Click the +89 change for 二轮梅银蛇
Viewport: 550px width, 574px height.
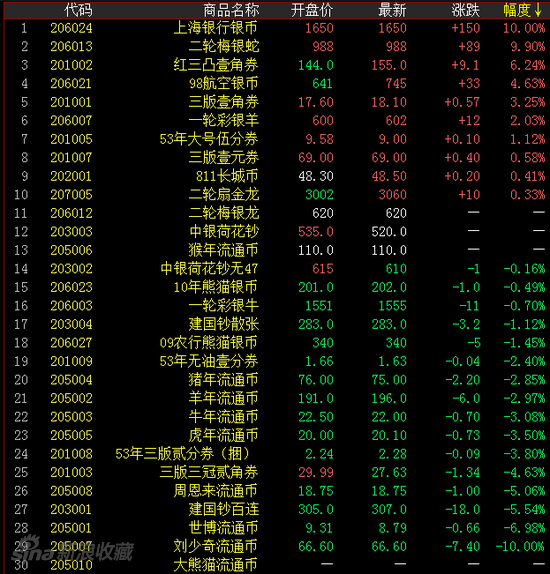coord(469,46)
